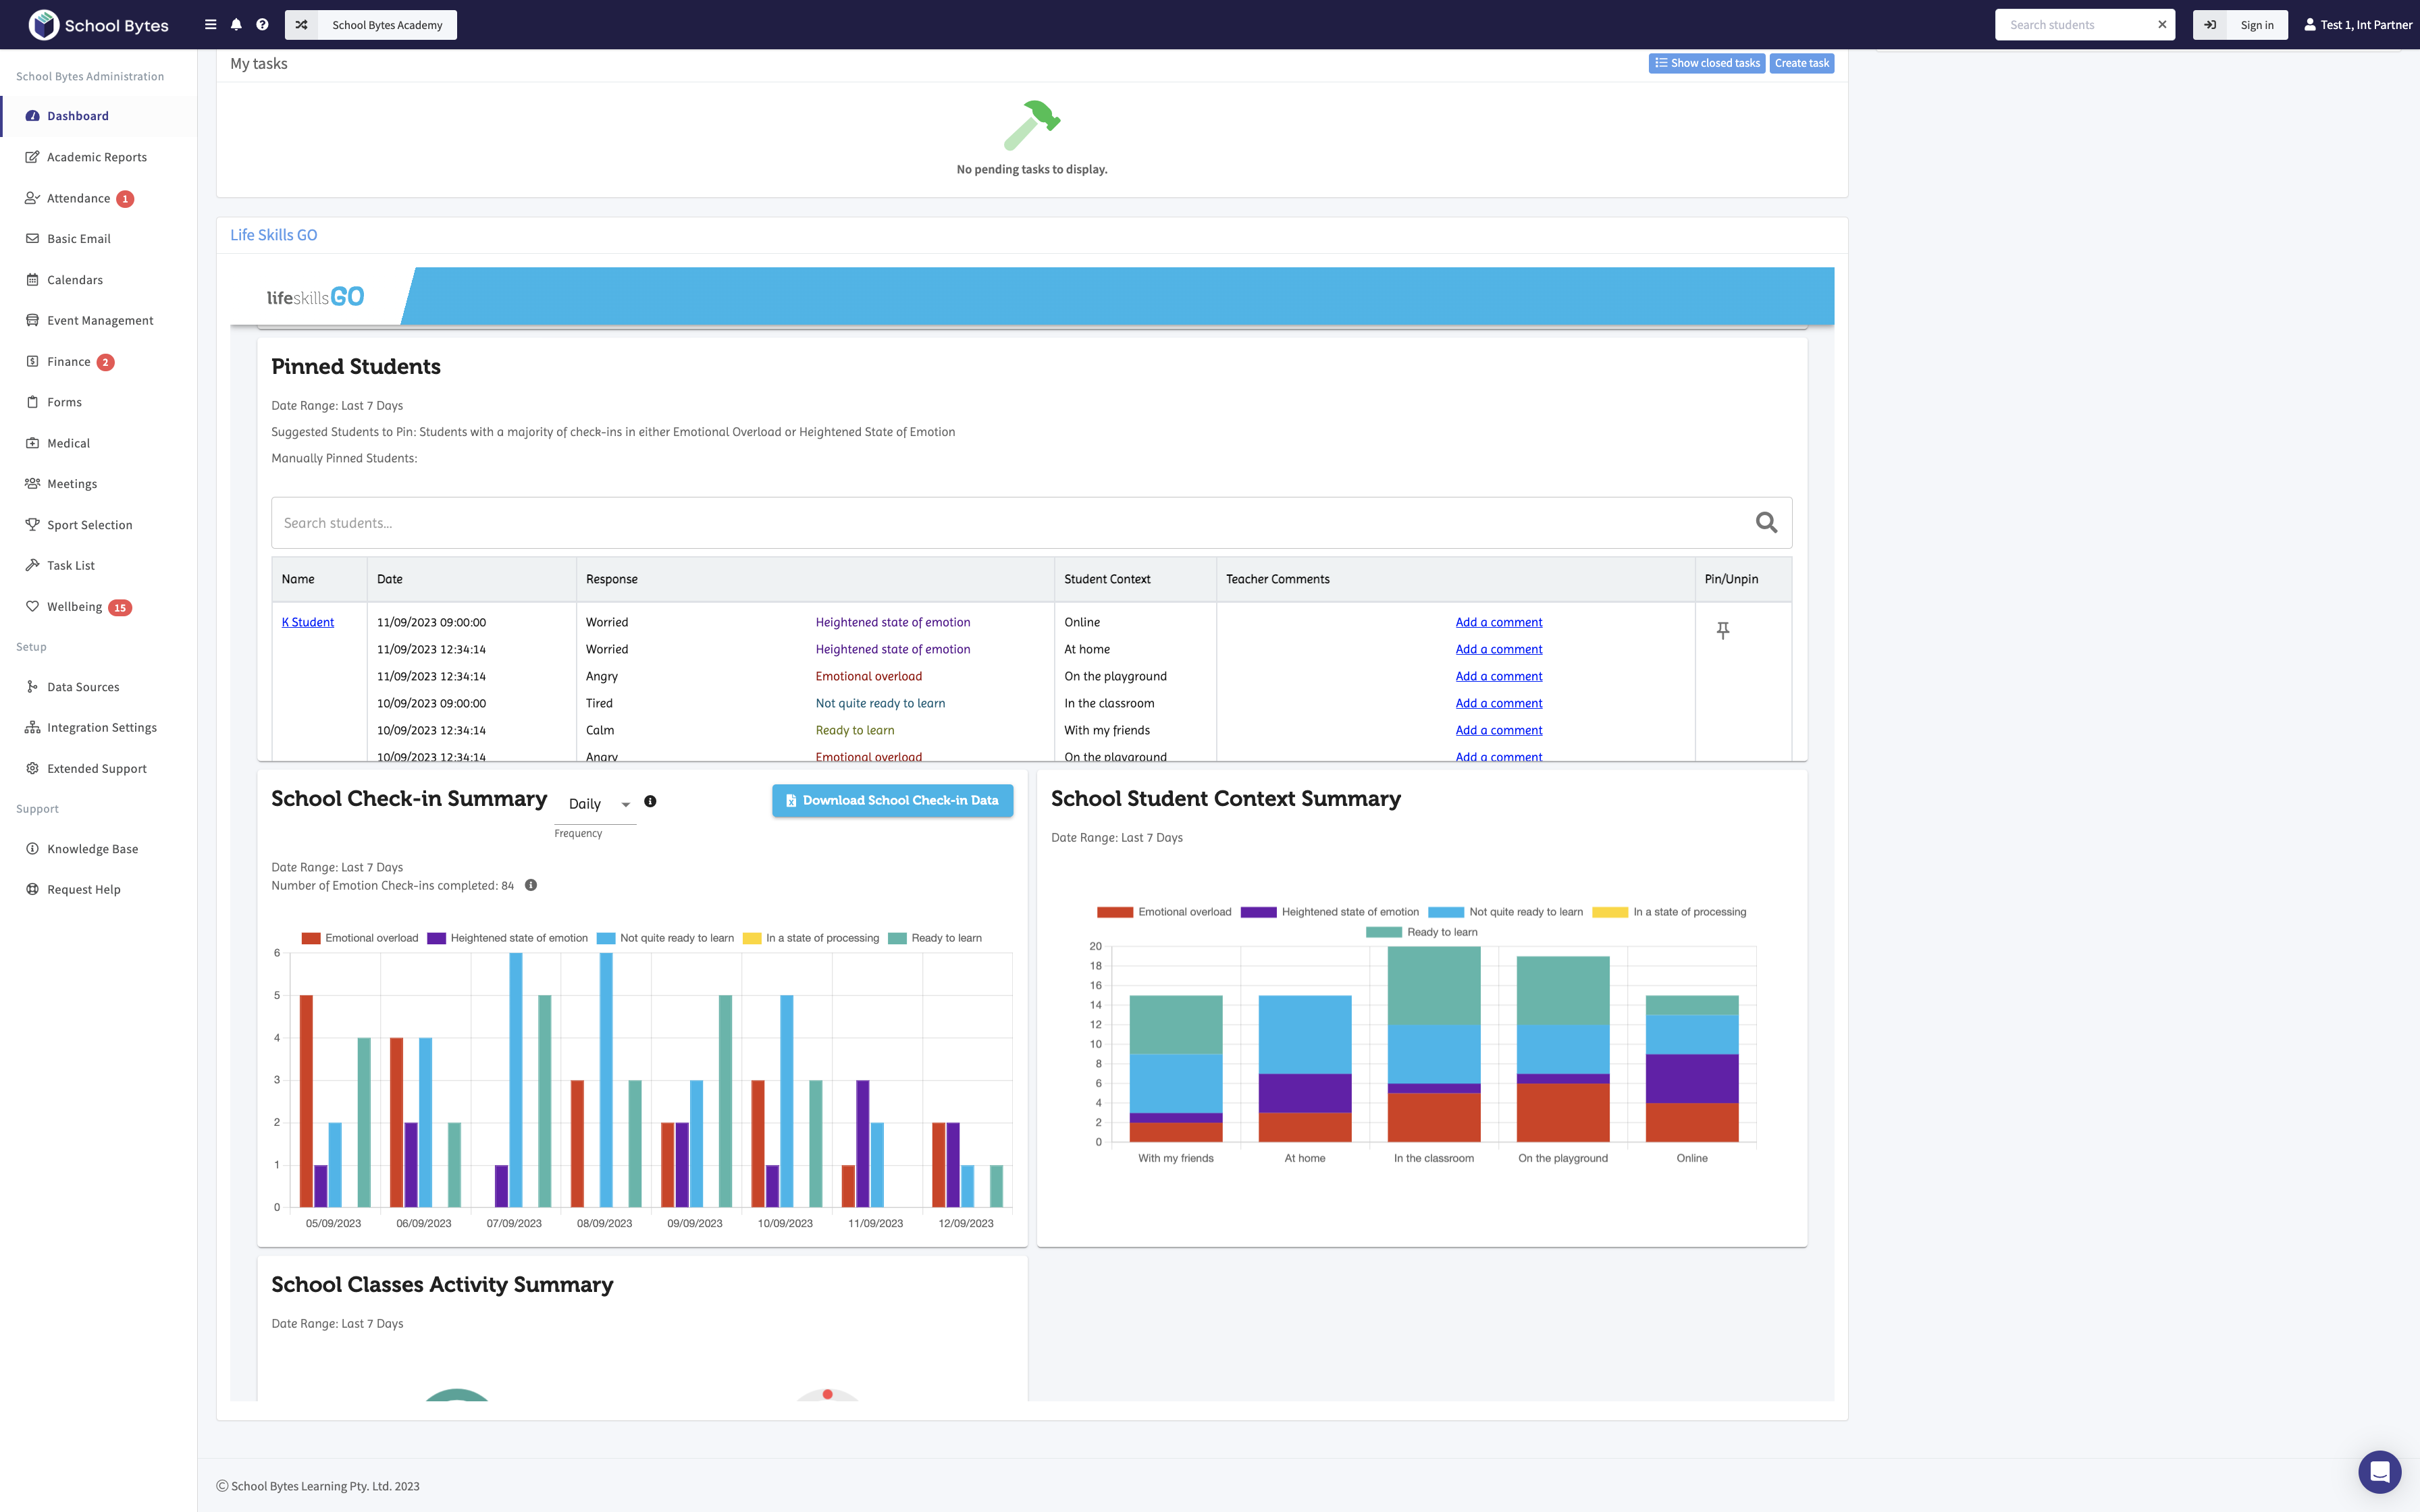The width and height of the screenshot is (2420, 1512).
Task: Open the K Student link
Action: point(308,622)
